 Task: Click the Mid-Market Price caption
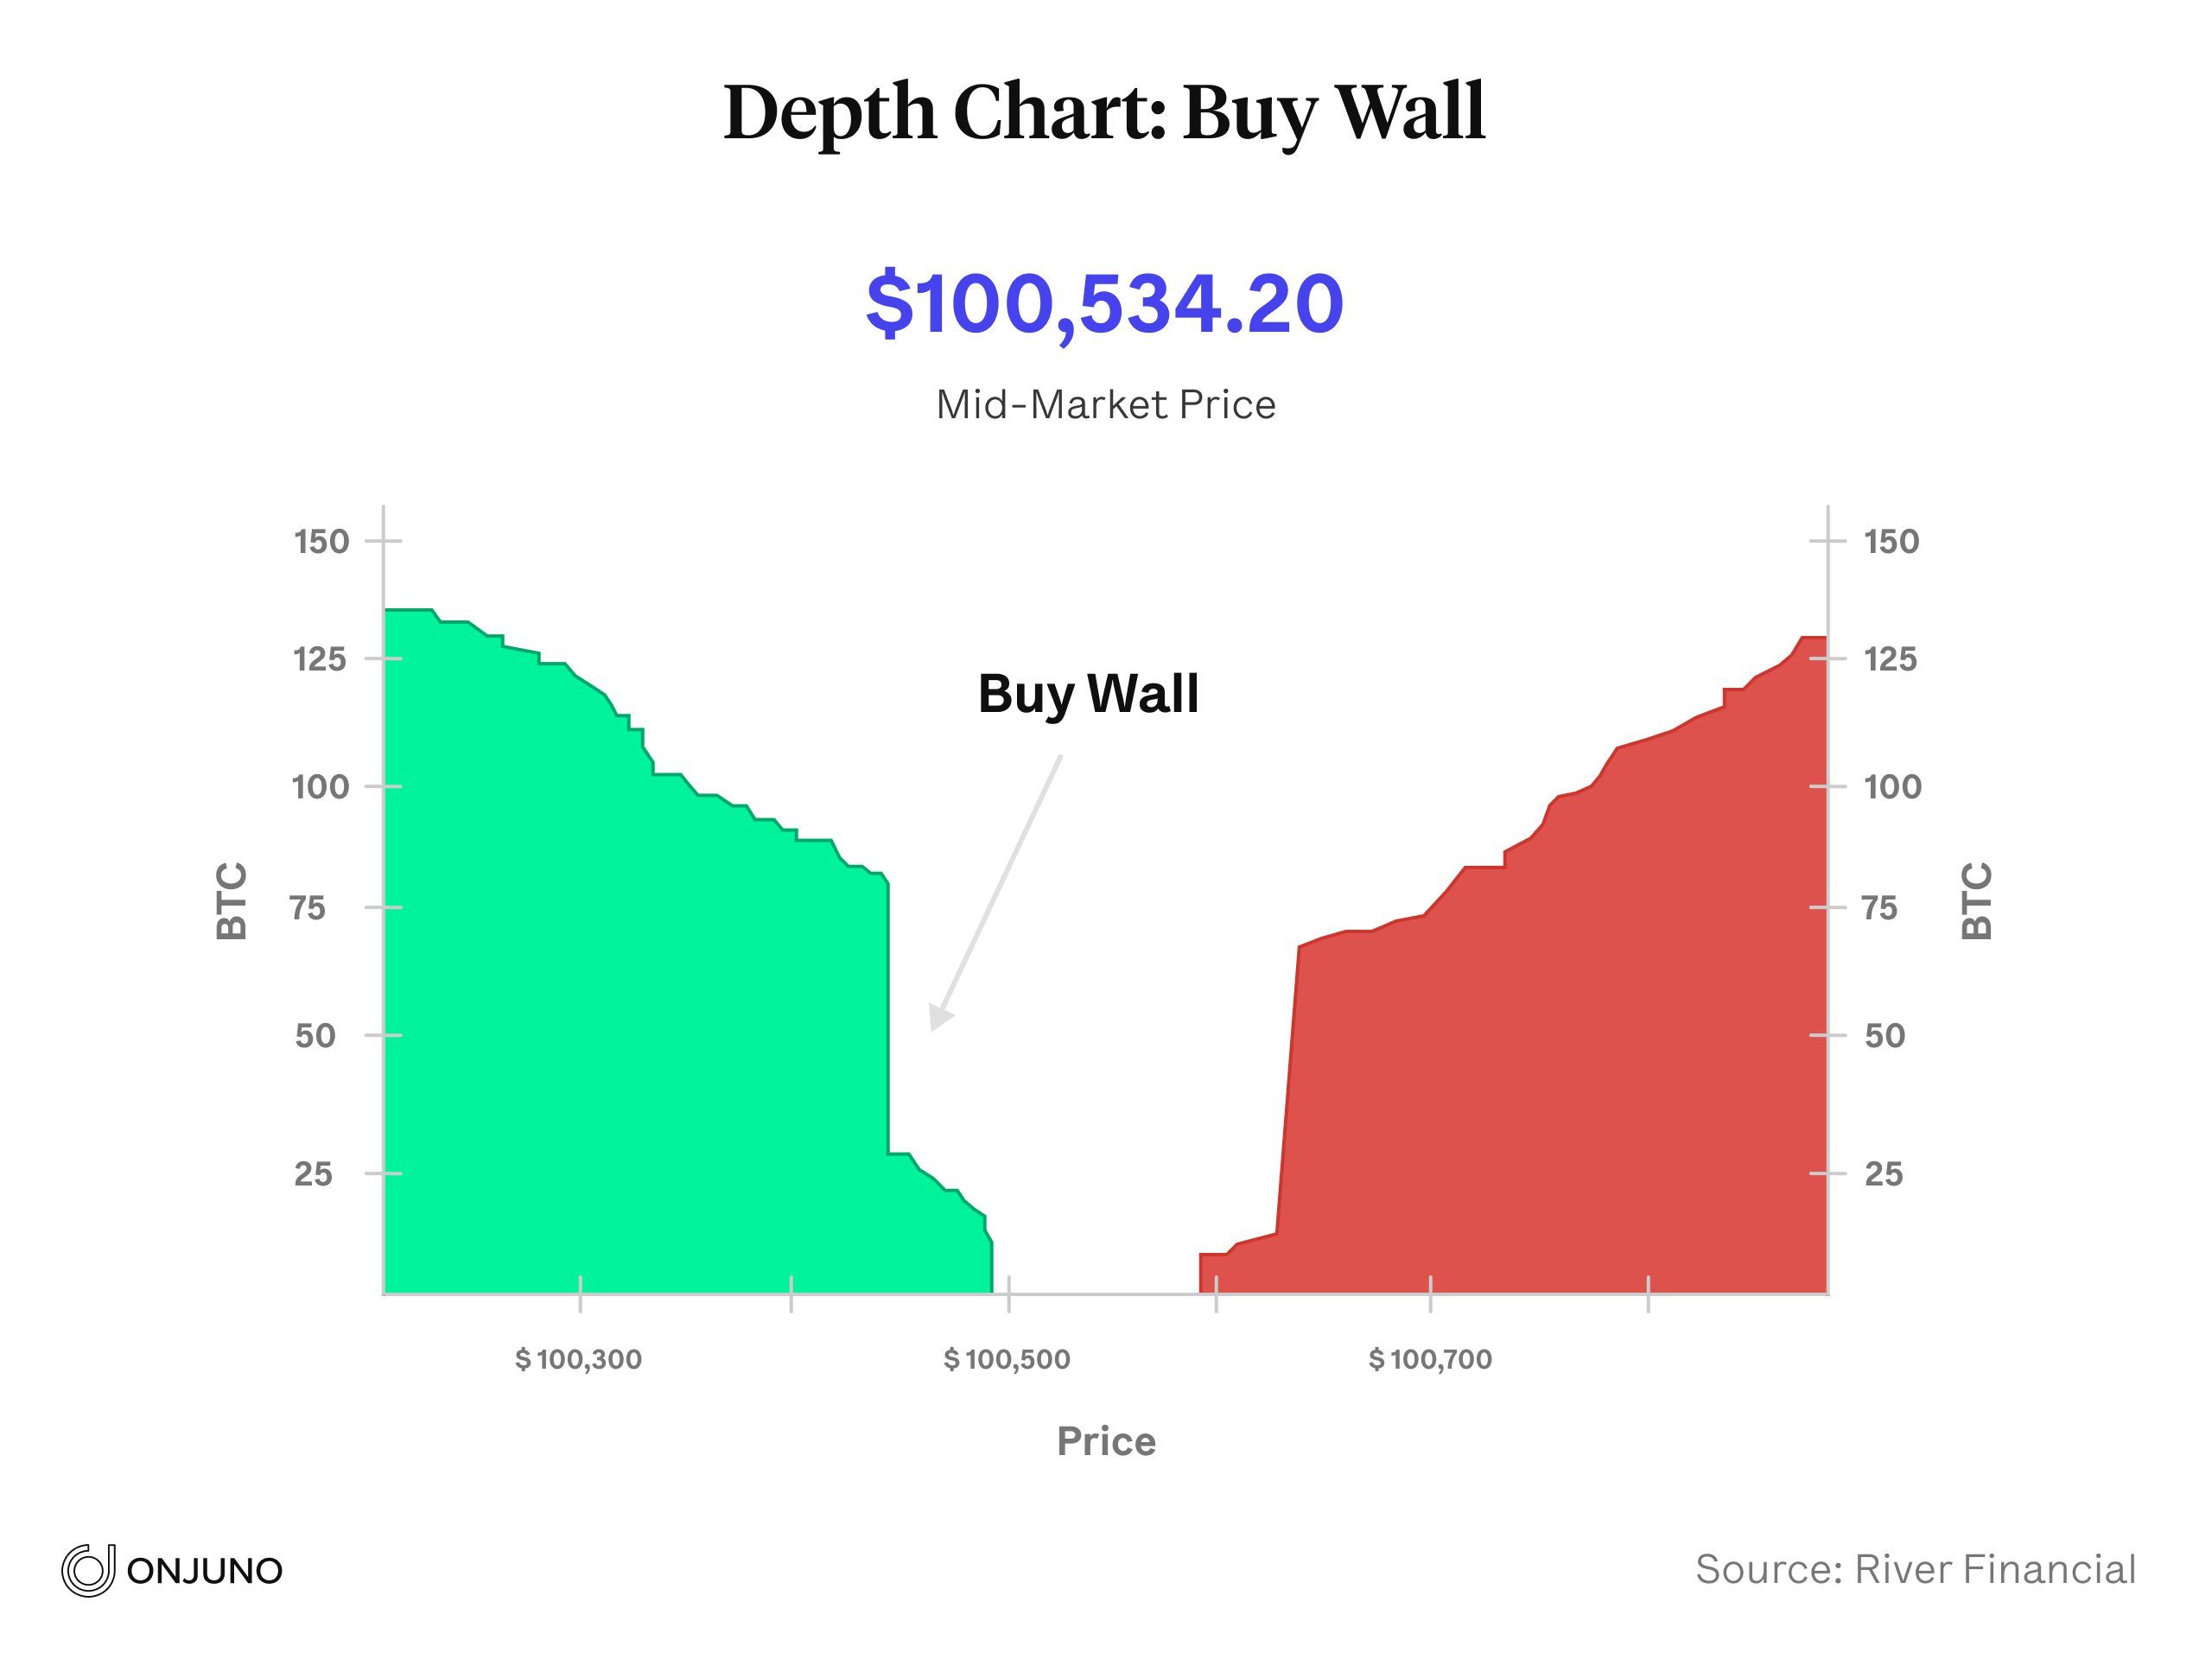(x=1105, y=405)
